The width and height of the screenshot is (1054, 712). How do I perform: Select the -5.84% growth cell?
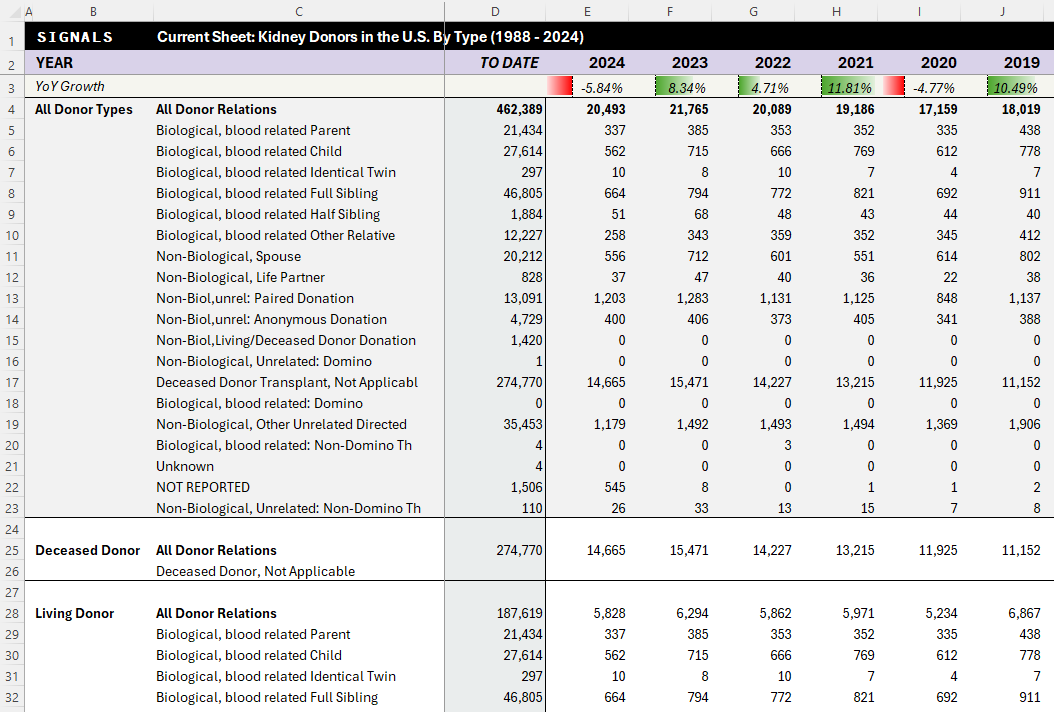587,87
